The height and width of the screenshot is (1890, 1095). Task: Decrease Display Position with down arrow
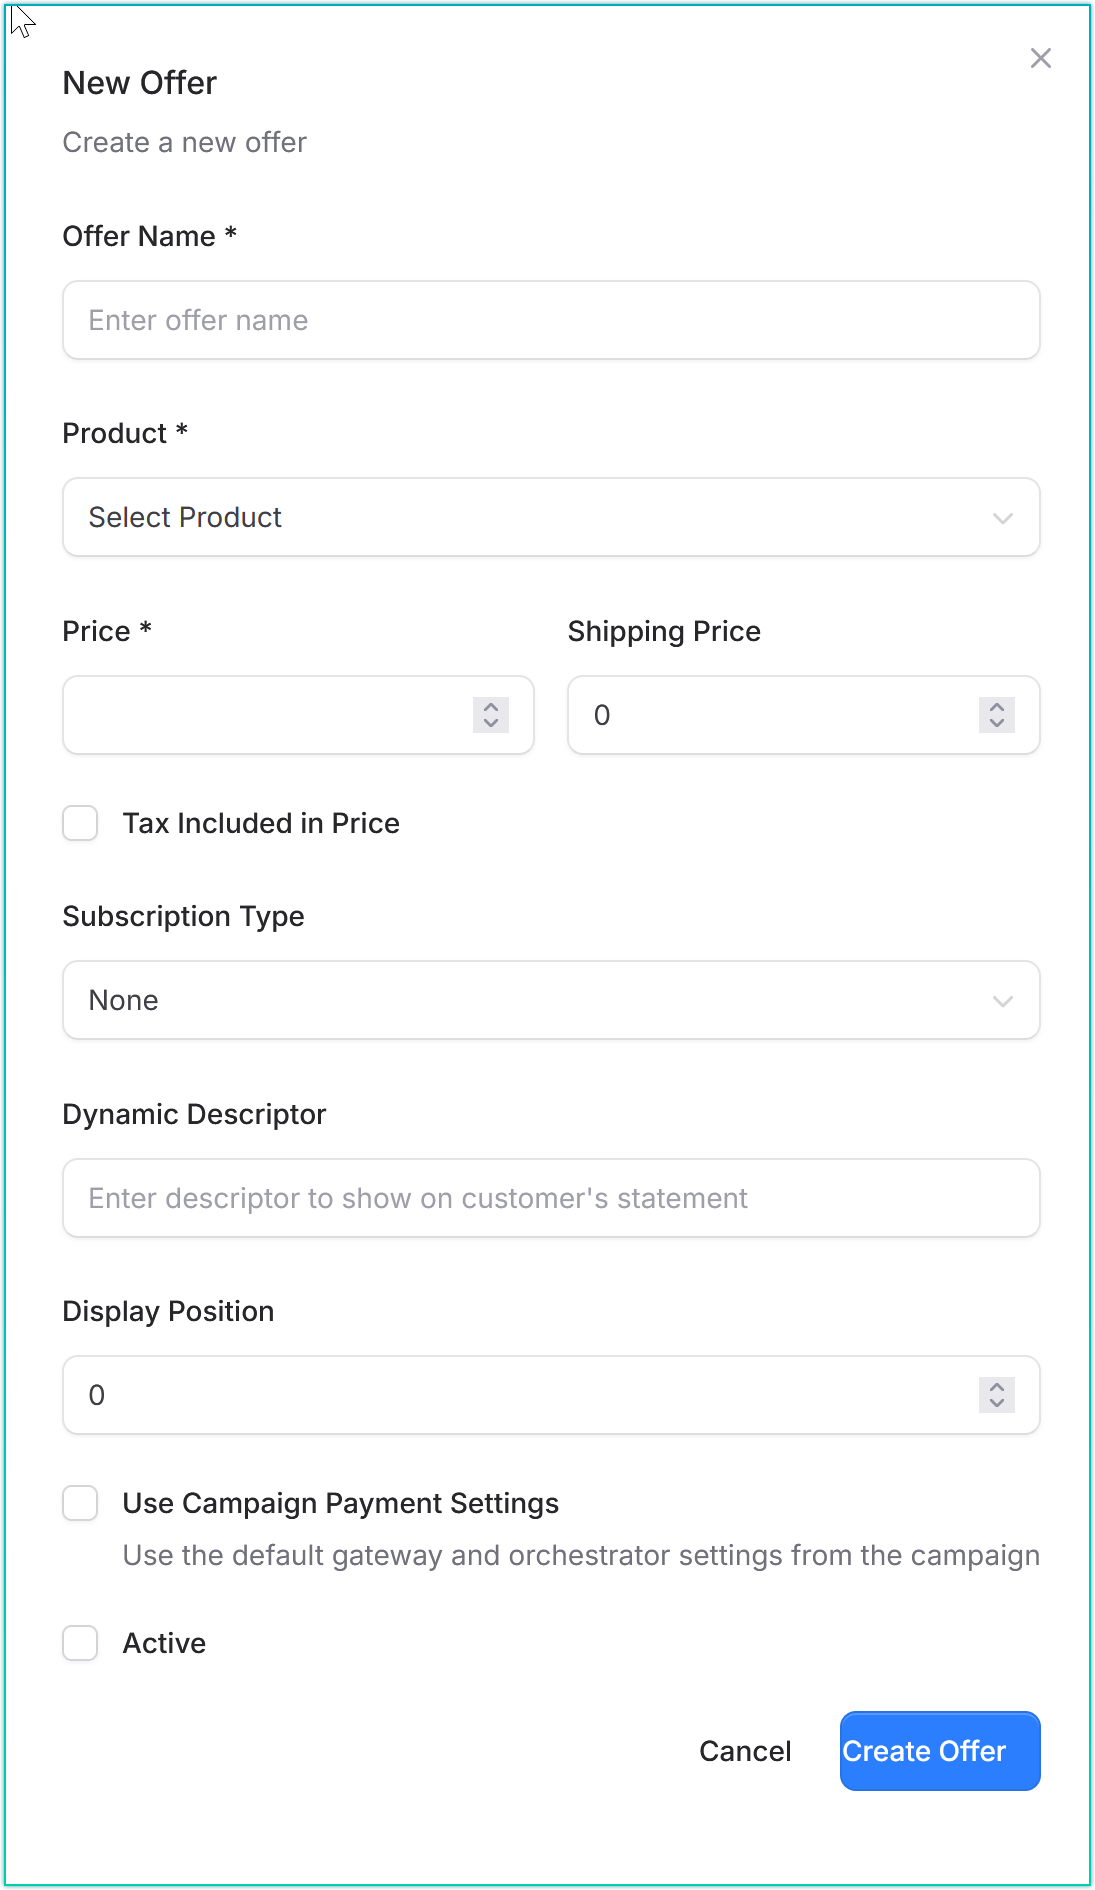pyautogui.click(x=997, y=1403)
